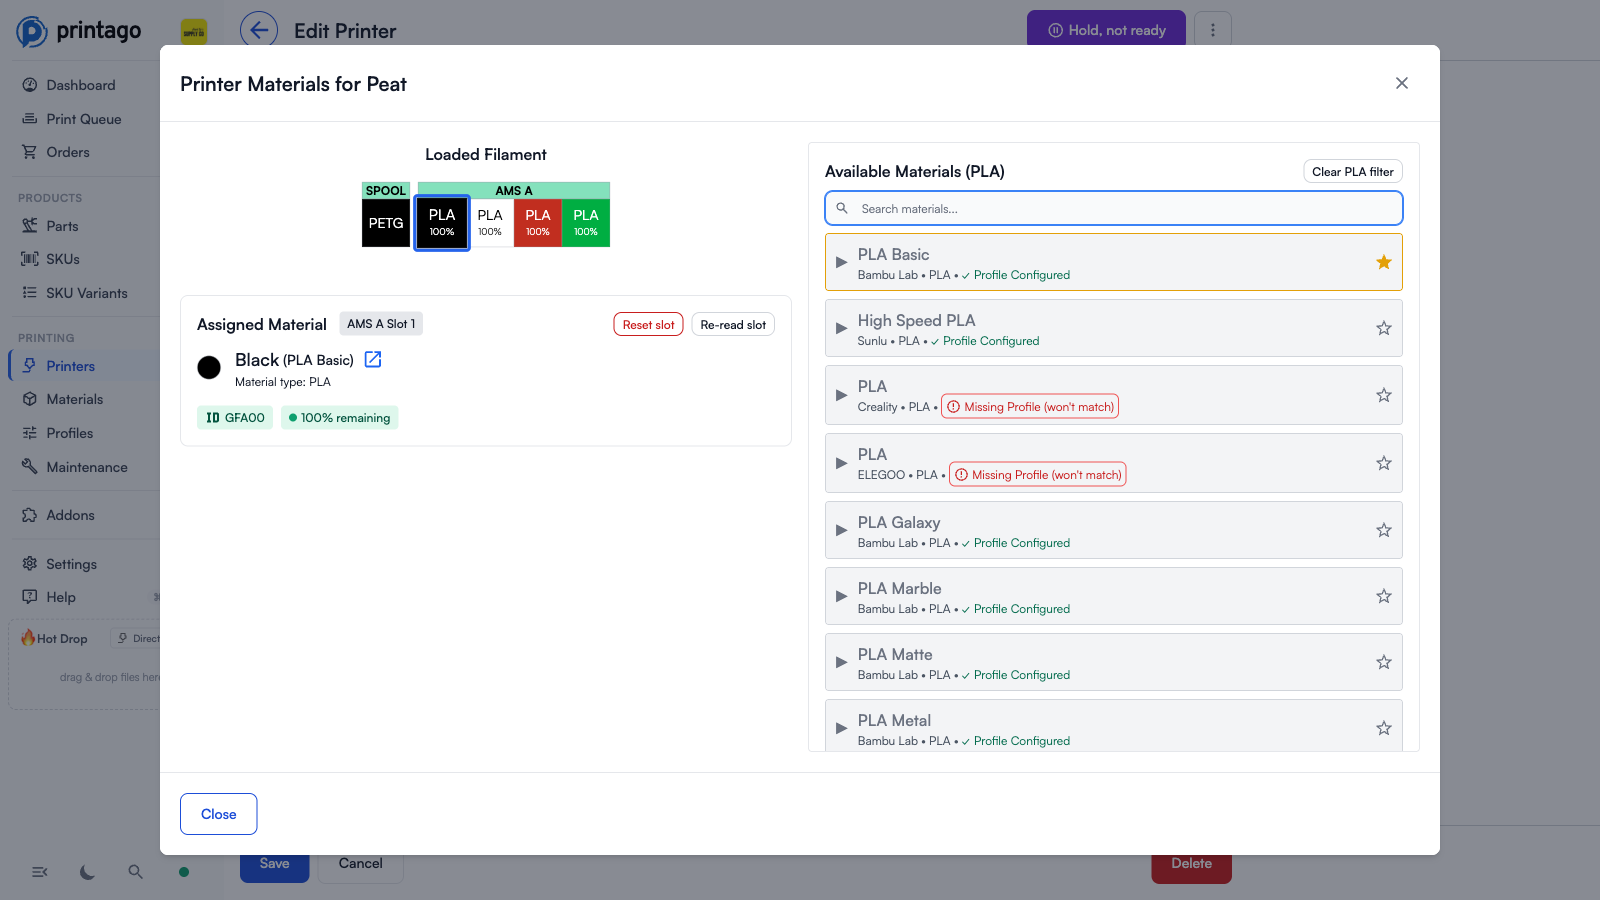Viewport: 1600px width, 900px height.
Task: Expand the ELEGOO PLA row
Action: click(841, 463)
